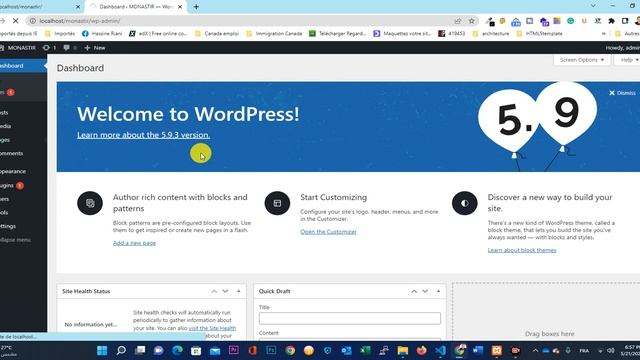This screenshot has width=640, height=360.
Task: Open Comments in the admin sidebar
Action: (23, 153)
